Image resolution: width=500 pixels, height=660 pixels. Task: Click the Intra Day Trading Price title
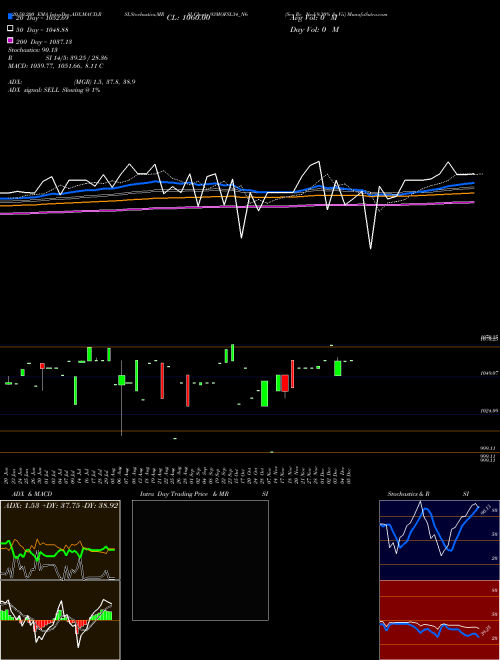[x=204, y=494]
